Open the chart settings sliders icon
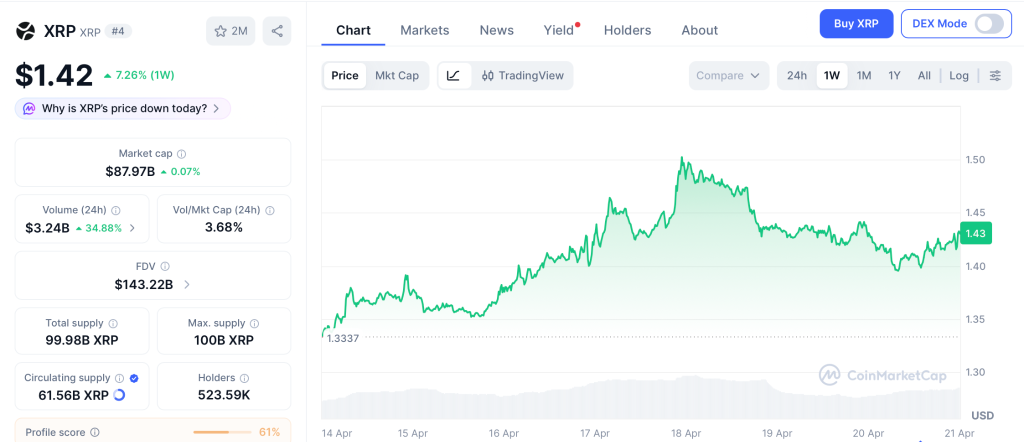1024x442 pixels. [x=995, y=75]
